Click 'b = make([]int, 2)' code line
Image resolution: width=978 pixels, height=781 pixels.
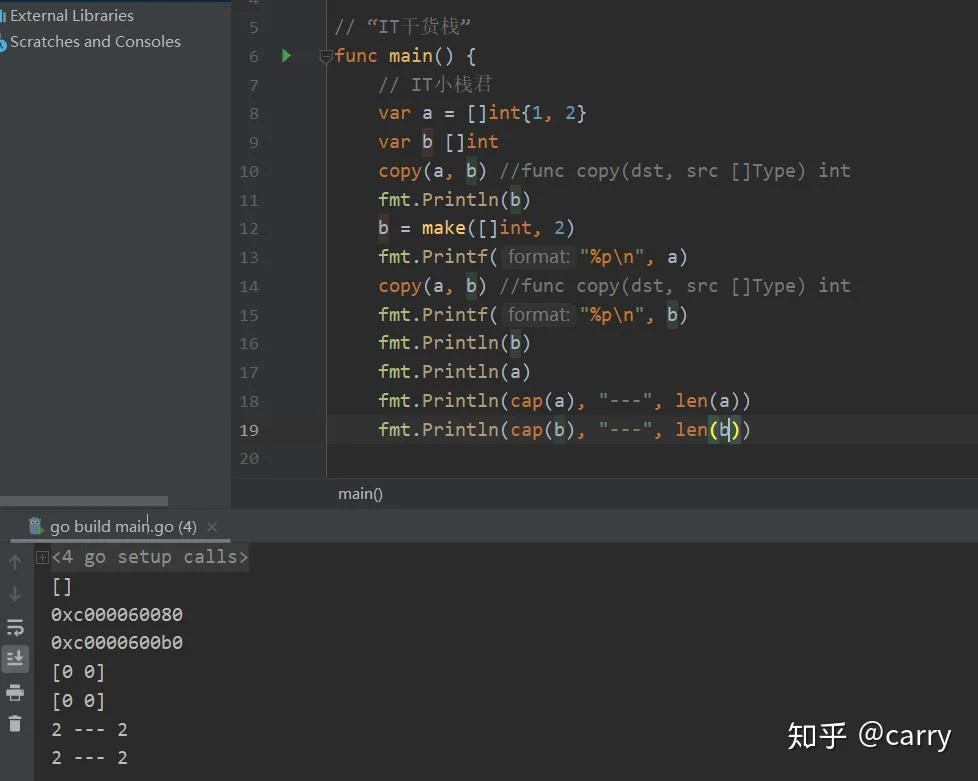pyautogui.click(x=476, y=228)
